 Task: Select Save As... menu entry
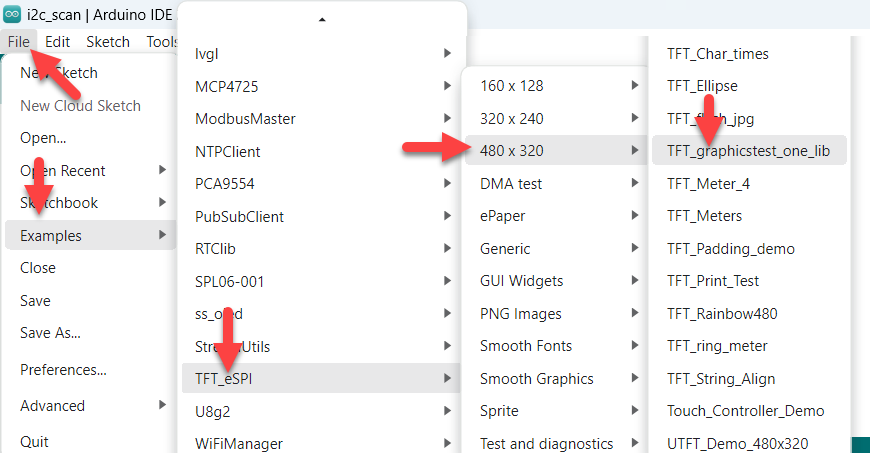coord(50,333)
